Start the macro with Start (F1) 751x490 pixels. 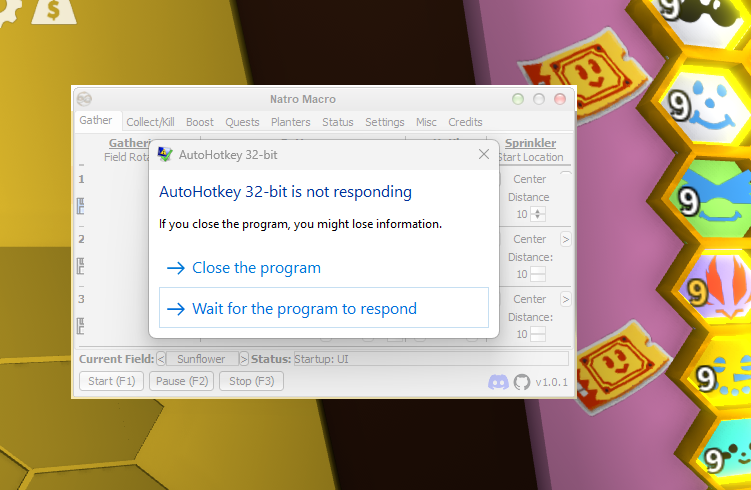tap(112, 381)
